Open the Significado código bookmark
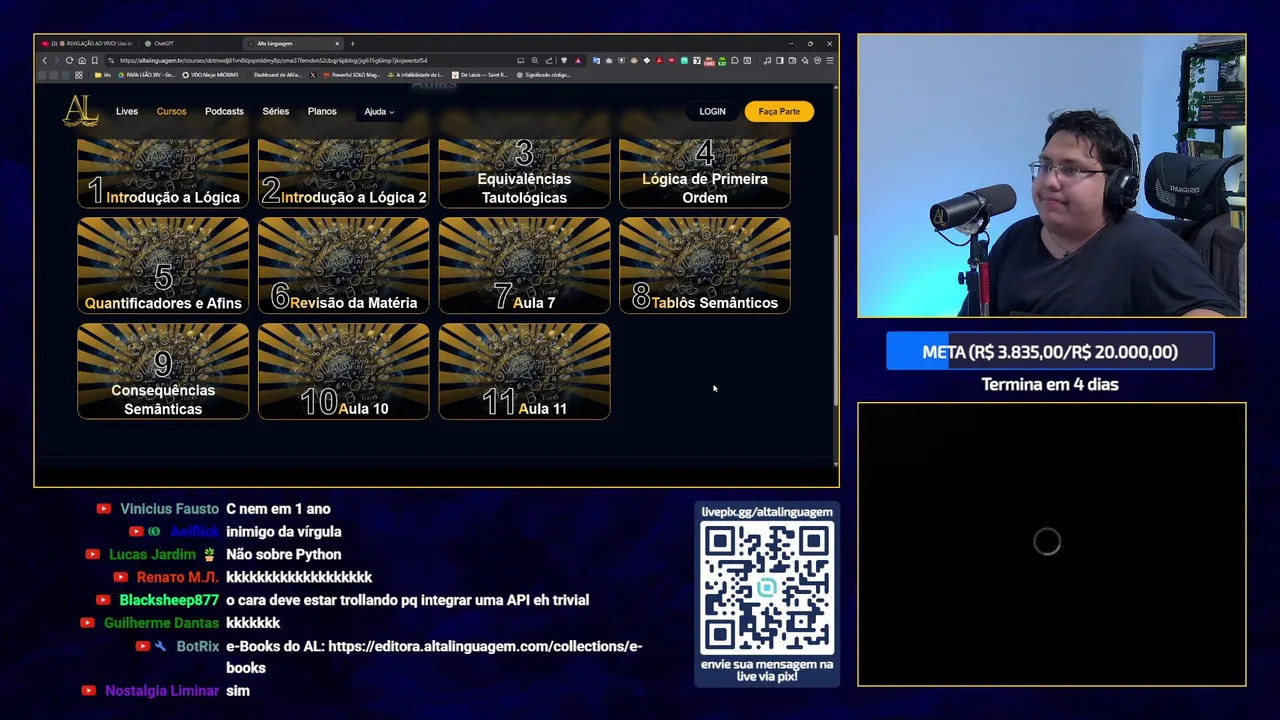Screen dimensions: 1280x720 coord(543,75)
